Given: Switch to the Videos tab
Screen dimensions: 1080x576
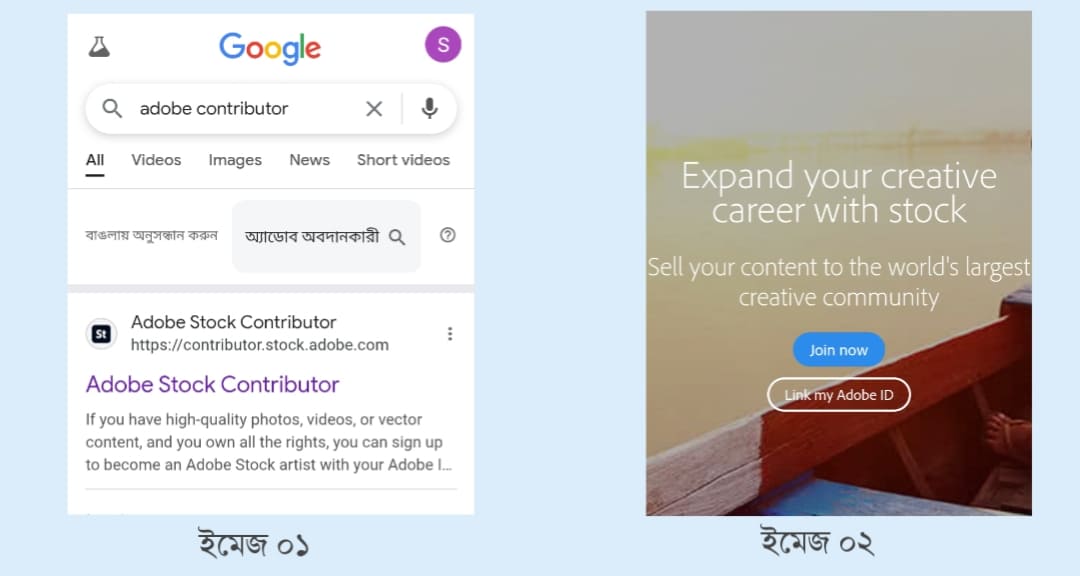Looking at the screenshot, I should 156,160.
